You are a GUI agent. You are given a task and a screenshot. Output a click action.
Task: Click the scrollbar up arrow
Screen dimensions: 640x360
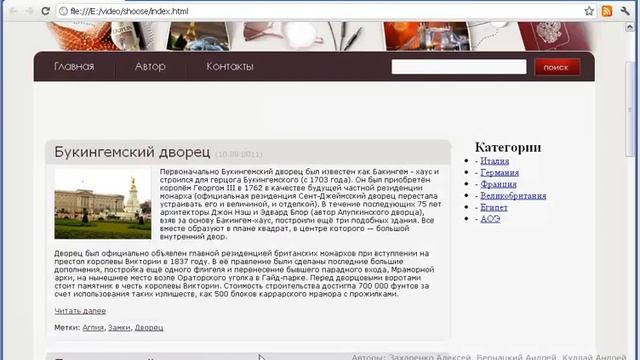(x=629, y=27)
